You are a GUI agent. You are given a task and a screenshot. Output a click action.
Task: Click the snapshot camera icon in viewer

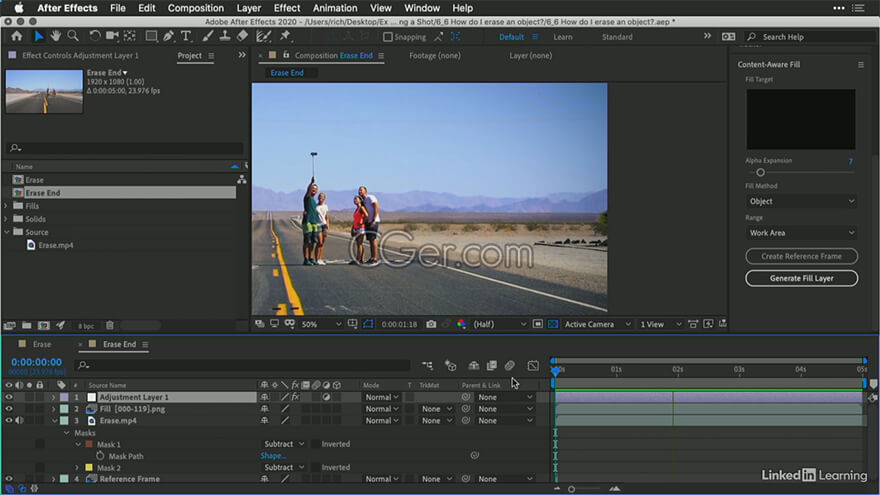[x=431, y=324]
